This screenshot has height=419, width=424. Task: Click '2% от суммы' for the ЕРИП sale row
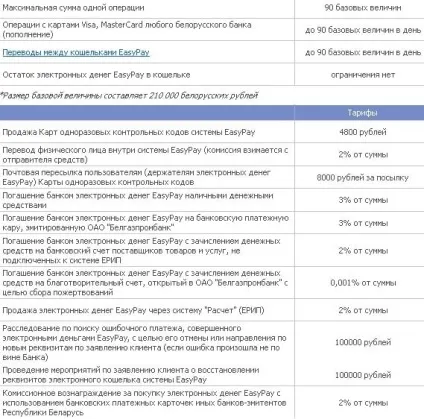(363, 310)
